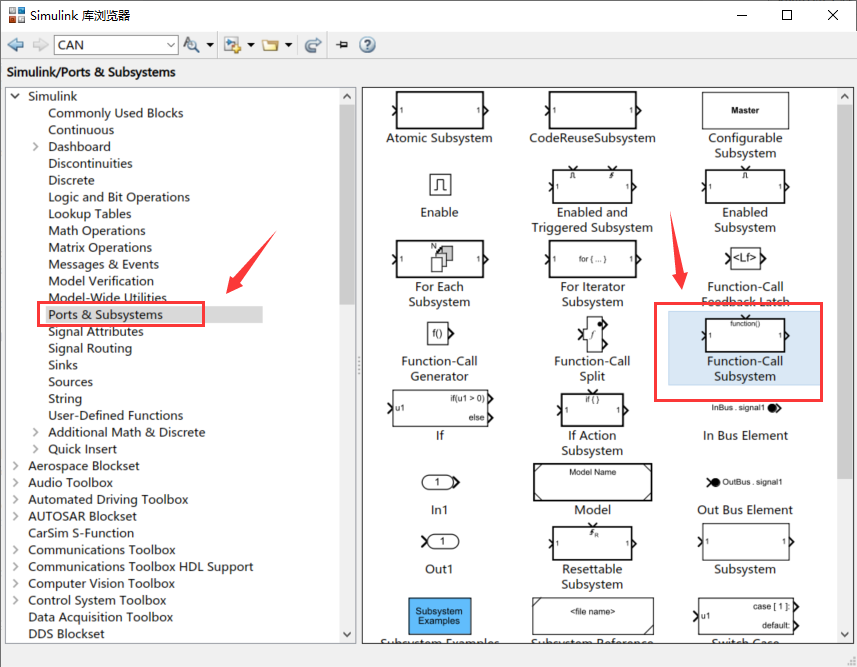The image size is (857, 667).
Task: Click block pane scrollbar up arrow
Action: click(844, 96)
